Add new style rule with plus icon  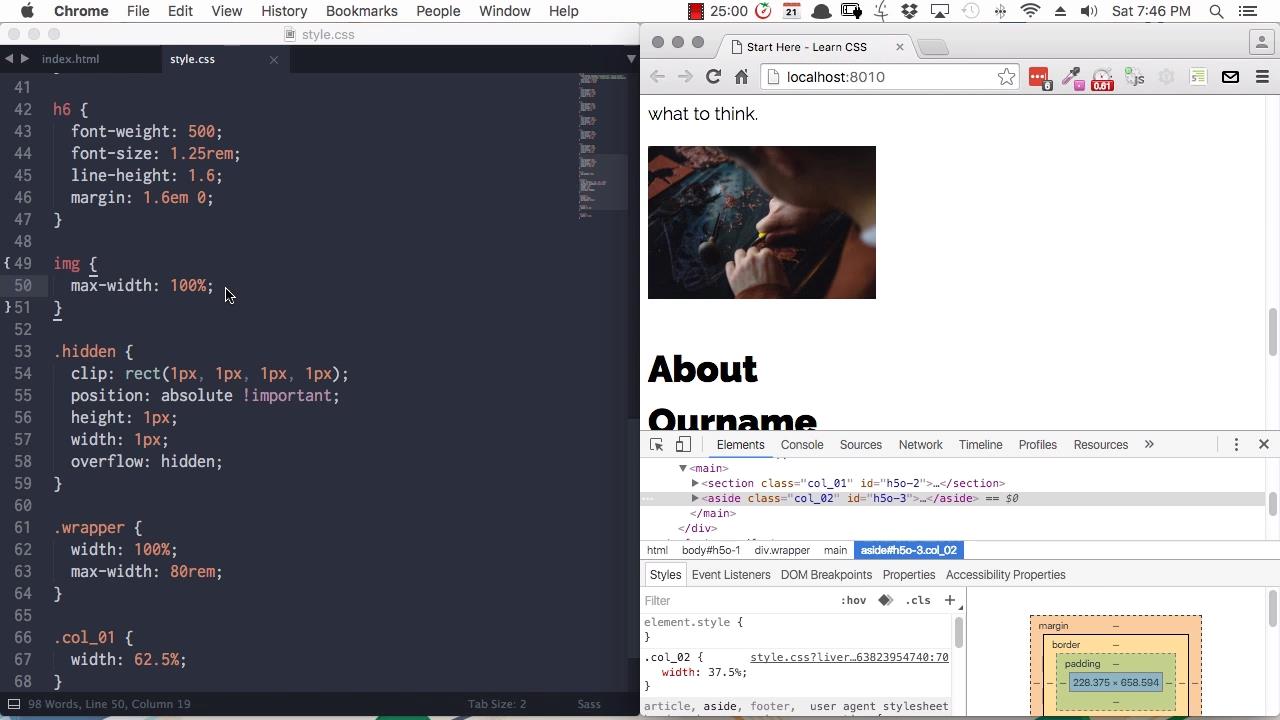[950, 600]
